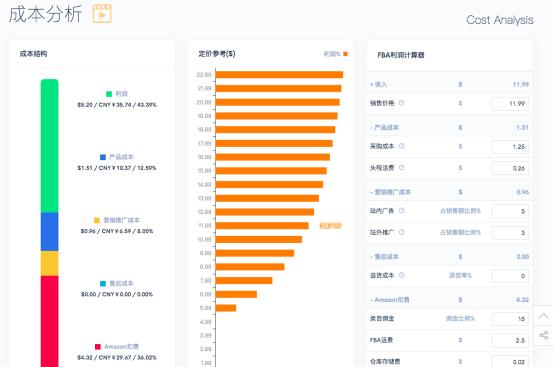Click the 退货率% label

click(x=460, y=275)
